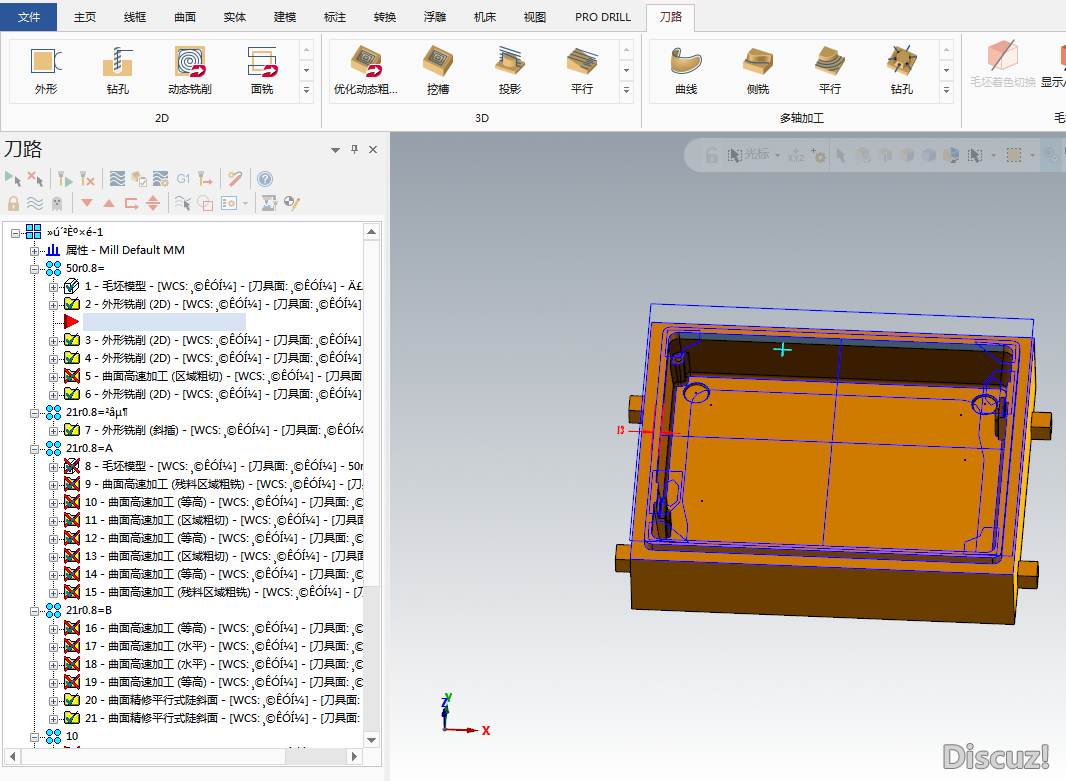This screenshot has width=1066, height=781.
Task: Toggle posting with the ghost icon
Action: [x=57, y=203]
